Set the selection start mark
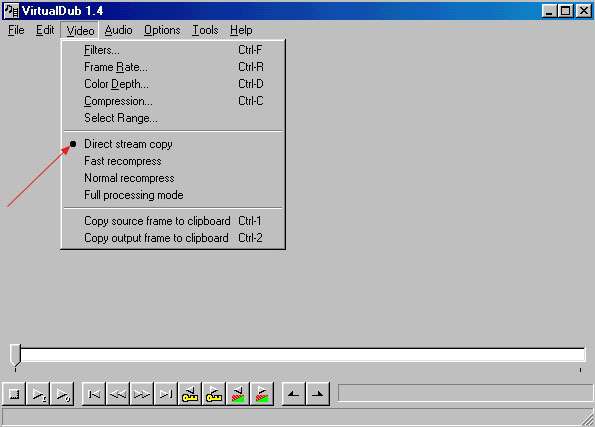595x427 pixels. pyautogui.click(x=294, y=394)
